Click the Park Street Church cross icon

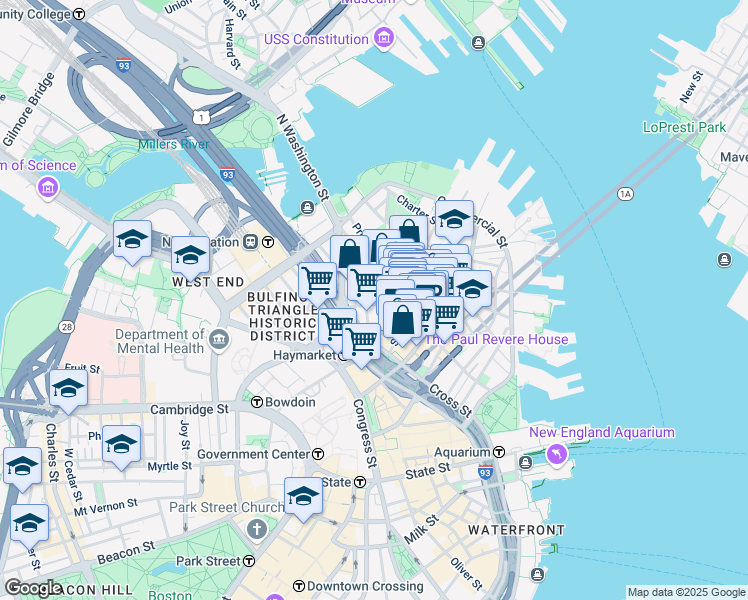(x=257, y=529)
